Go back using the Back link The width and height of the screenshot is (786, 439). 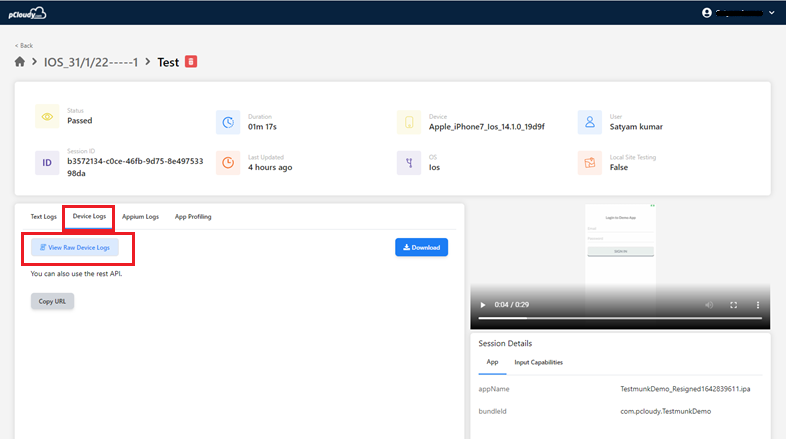tap(24, 46)
